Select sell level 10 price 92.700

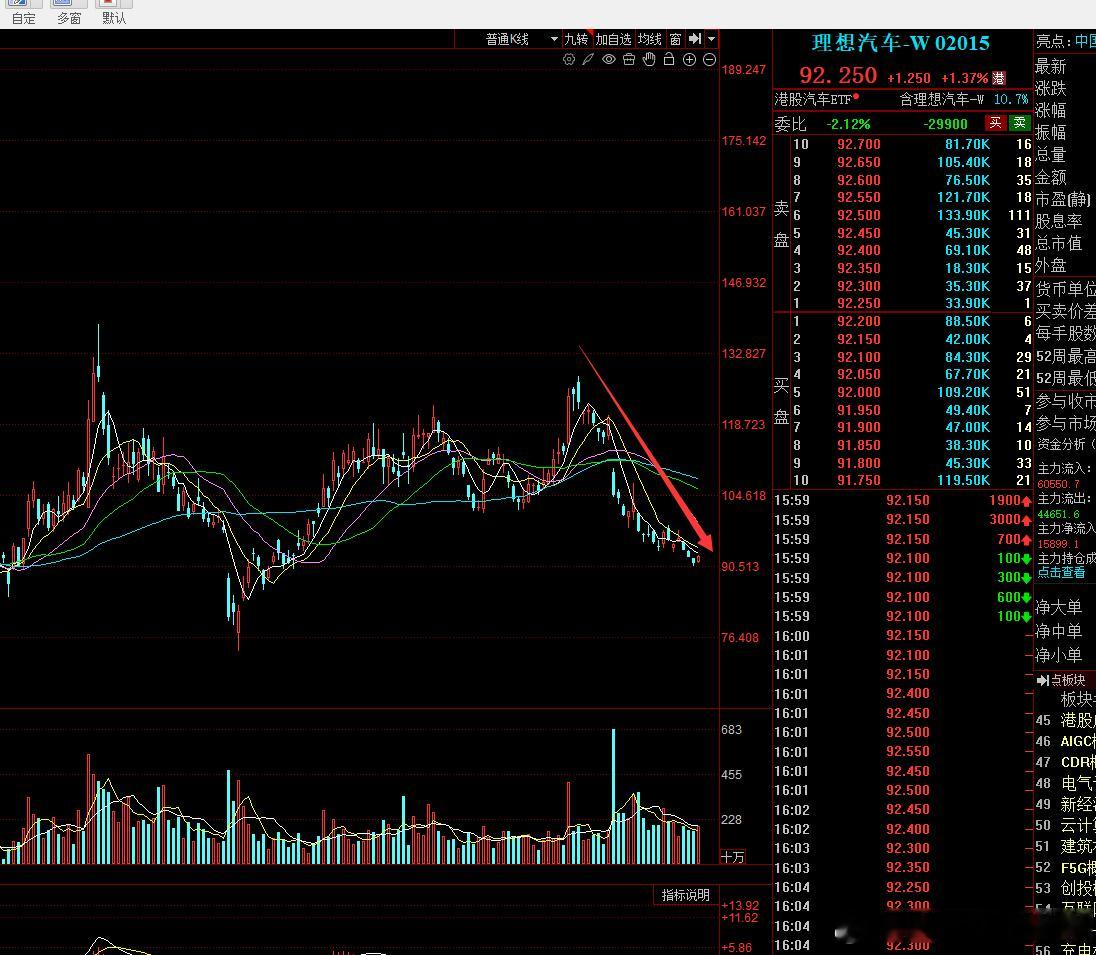tap(858, 145)
